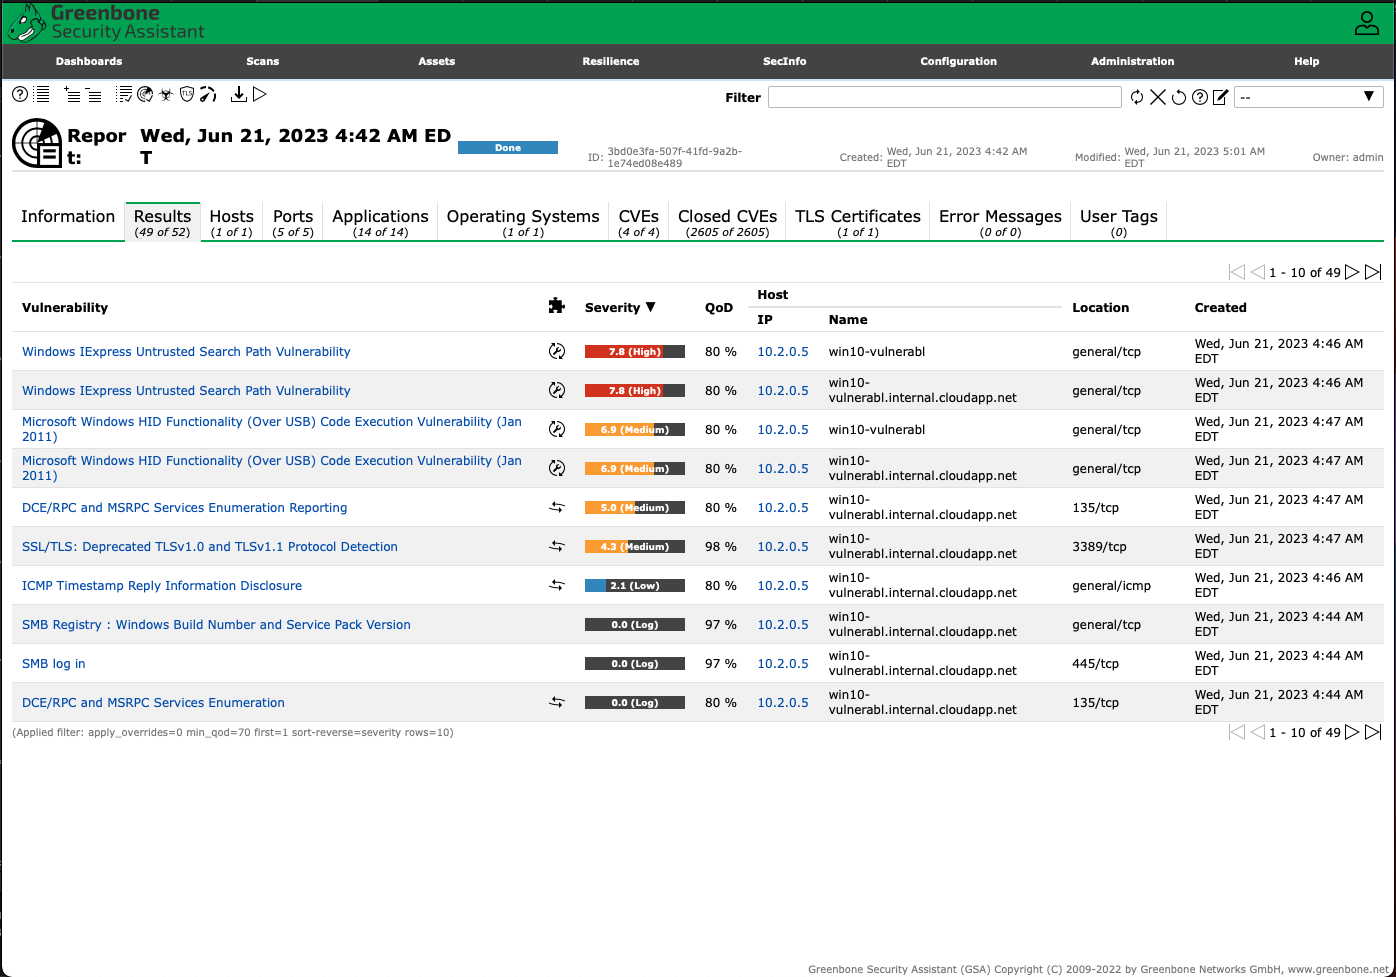Open filter help question-mark icon

pos(1200,97)
